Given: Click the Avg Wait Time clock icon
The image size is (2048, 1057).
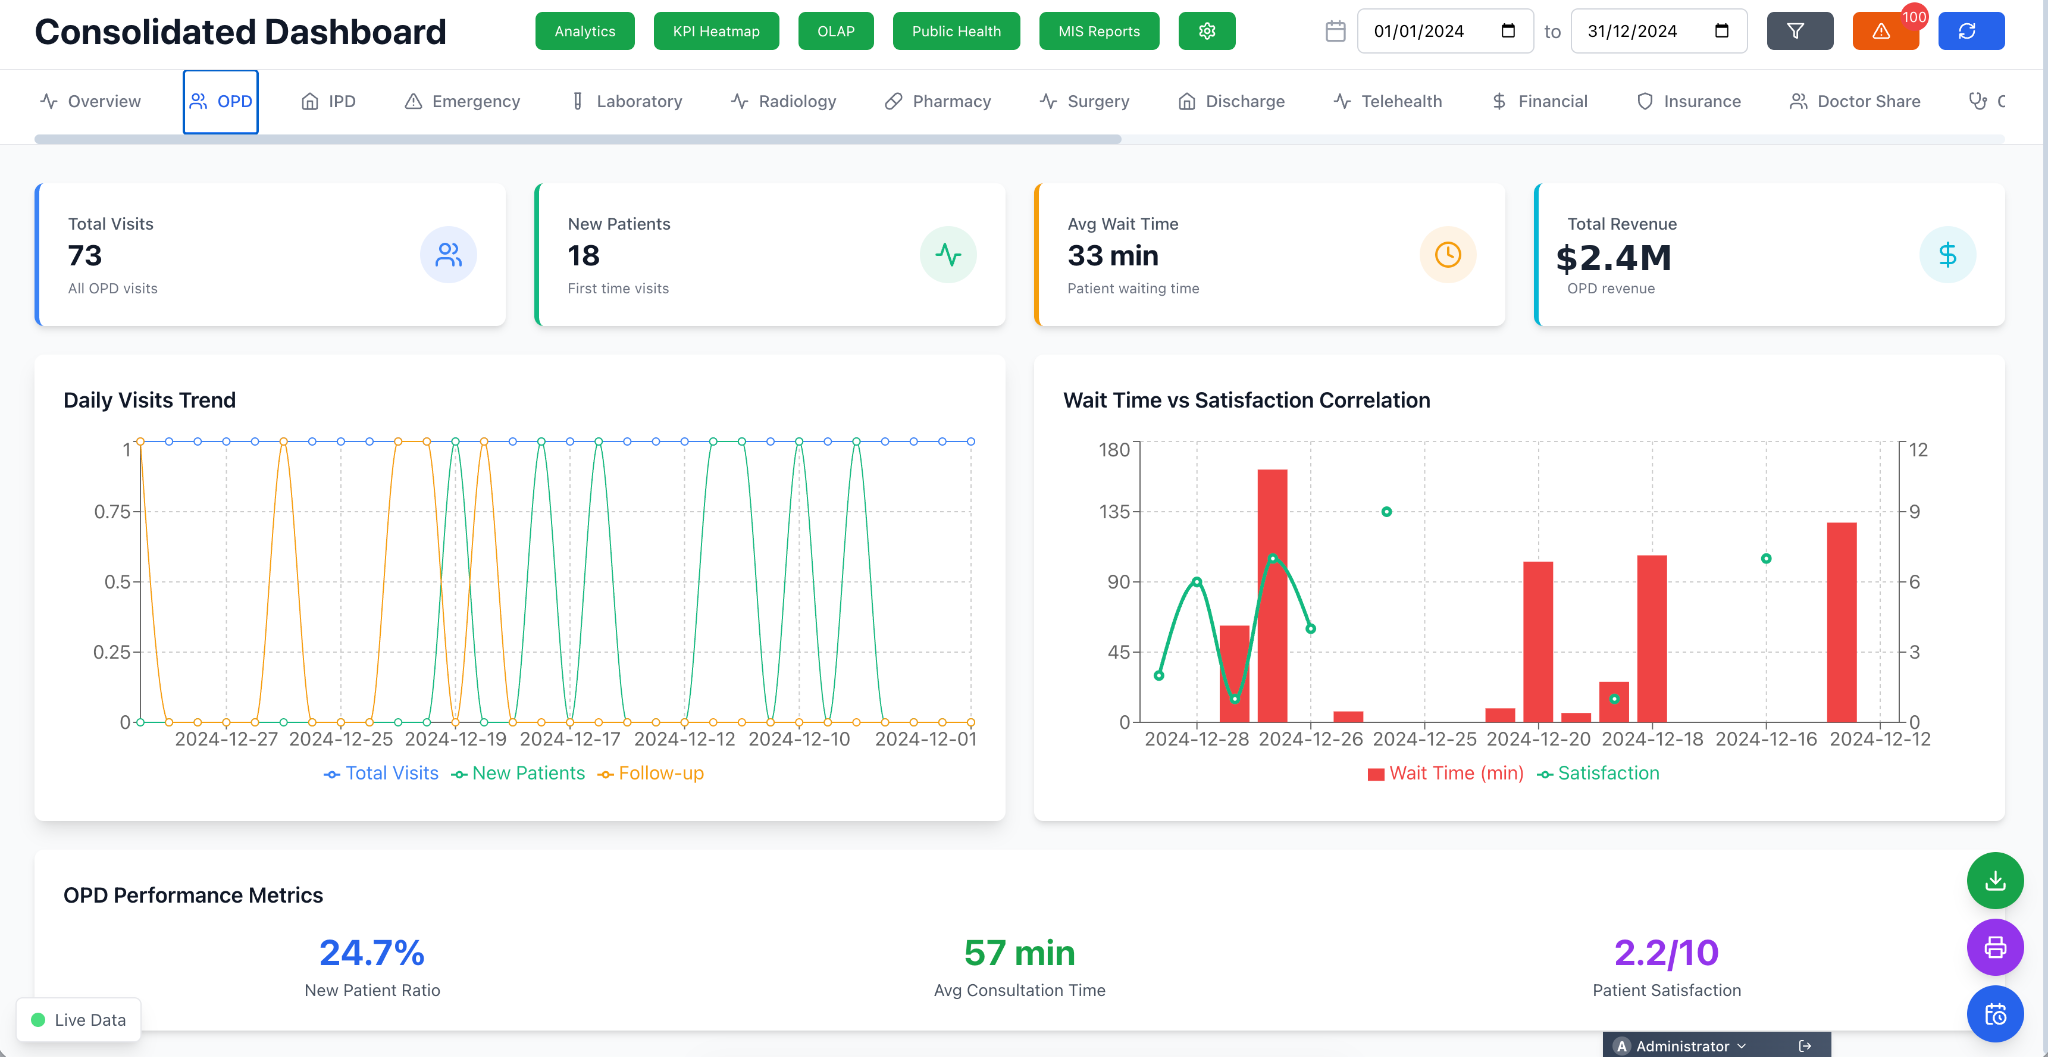Looking at the screenshot, I should (x=1448, y=255).
